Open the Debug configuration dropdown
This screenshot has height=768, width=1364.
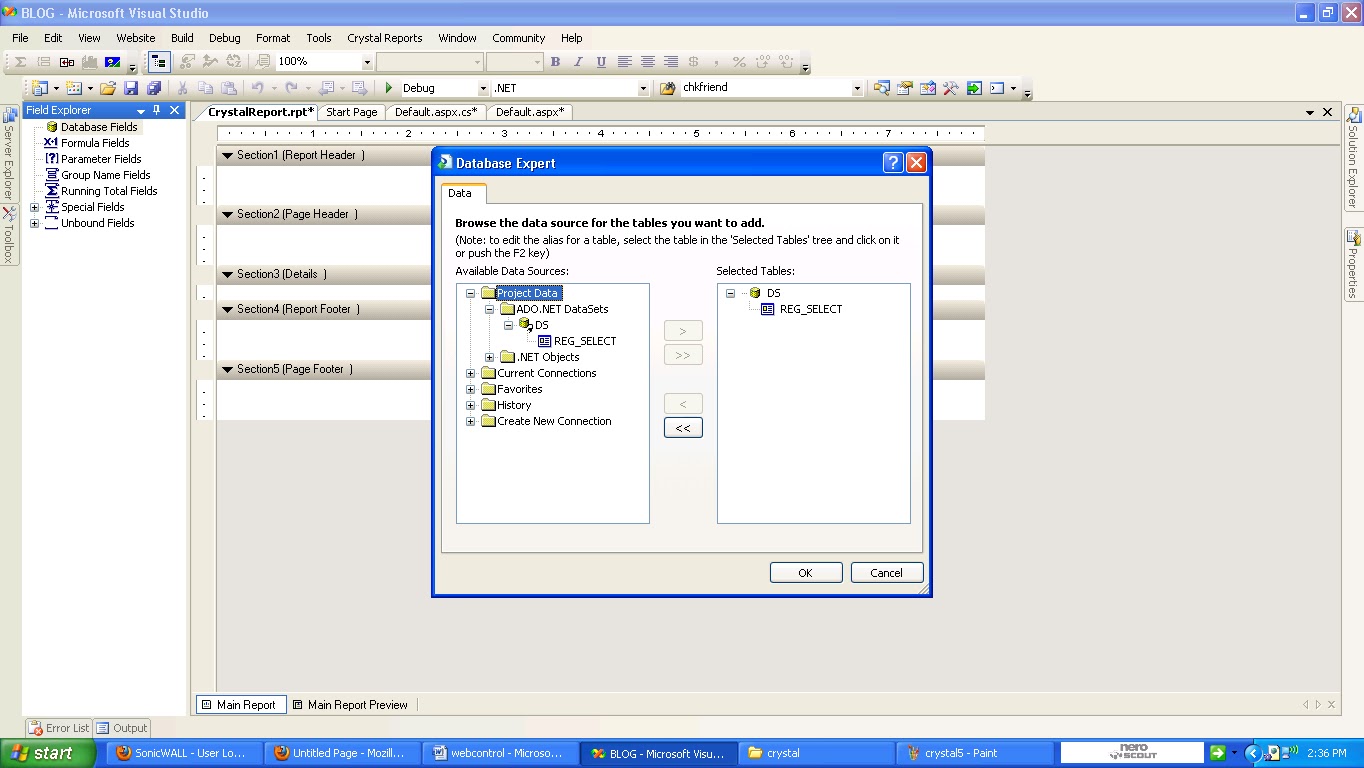coord(484,88)
